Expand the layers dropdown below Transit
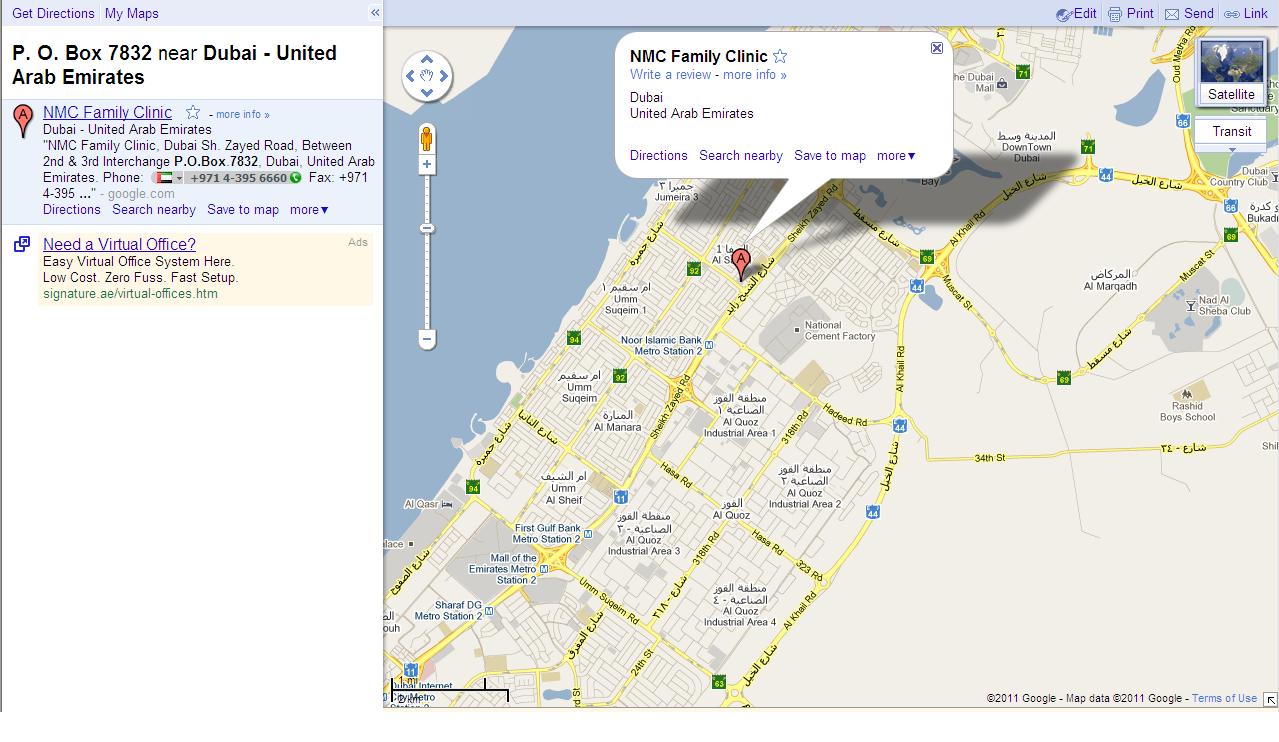 (1231, 150)
